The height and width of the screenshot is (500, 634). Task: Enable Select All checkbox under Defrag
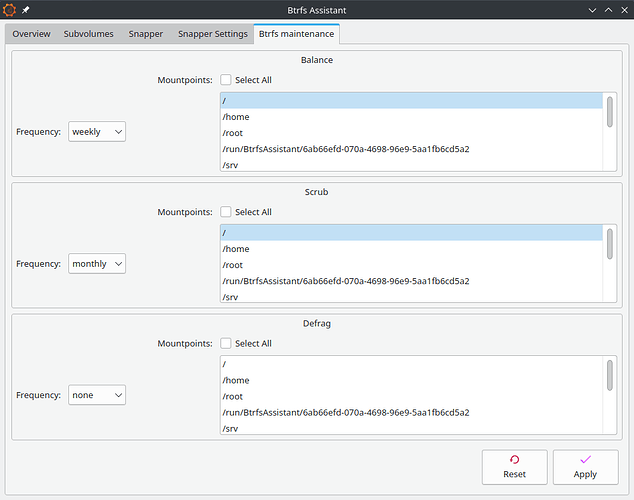point(226,343)
